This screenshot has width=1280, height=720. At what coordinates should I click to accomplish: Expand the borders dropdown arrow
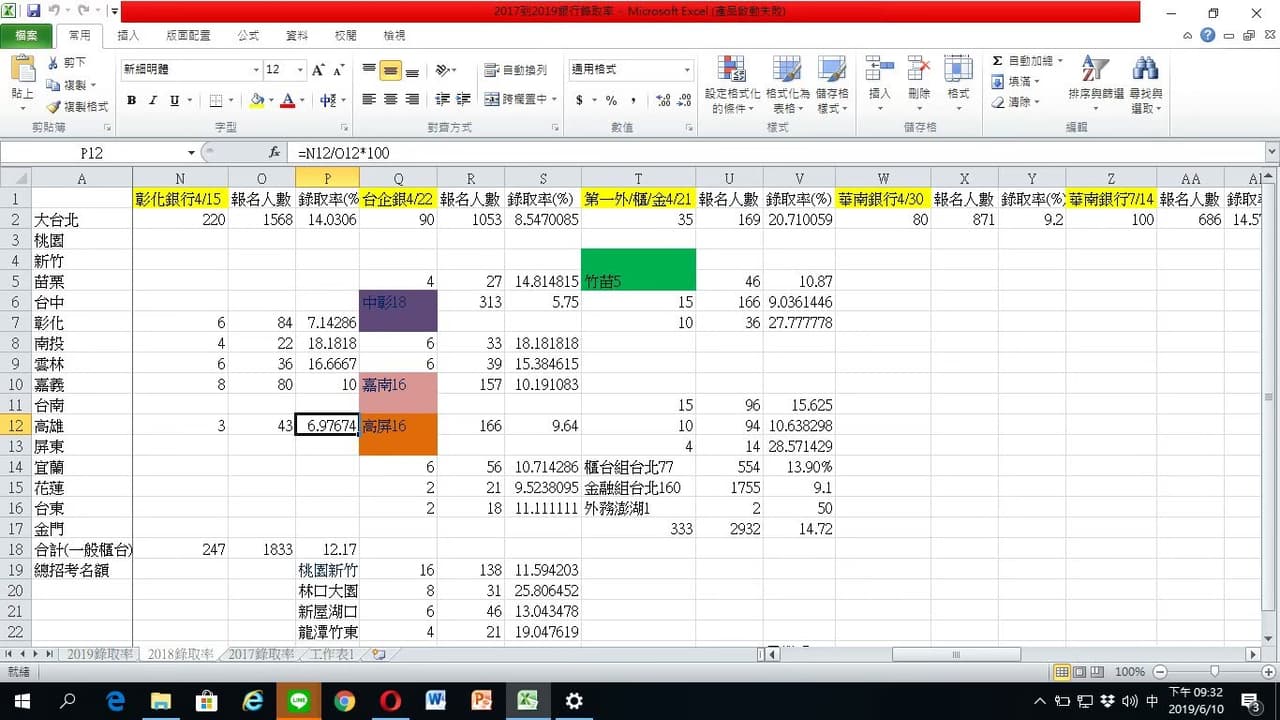click(230, 100)
